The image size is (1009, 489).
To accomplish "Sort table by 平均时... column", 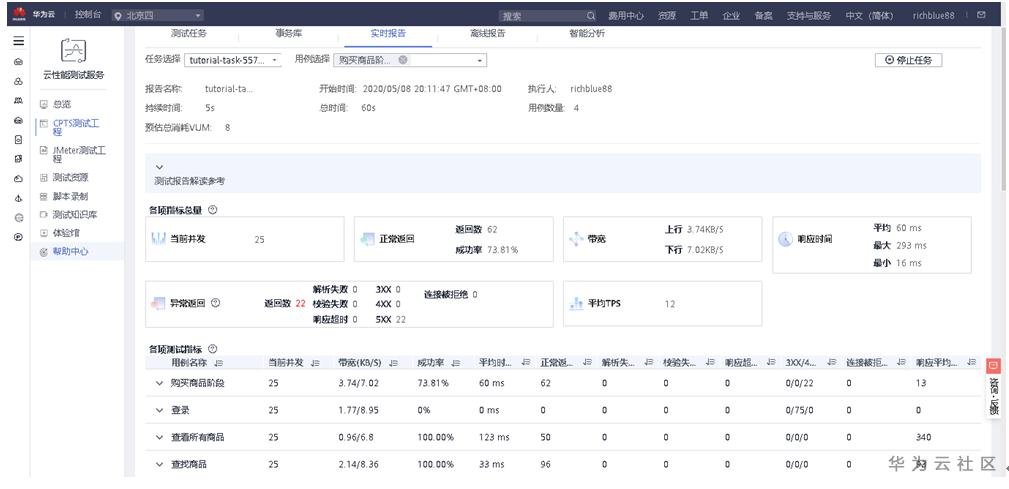I will tap(526, 363).
